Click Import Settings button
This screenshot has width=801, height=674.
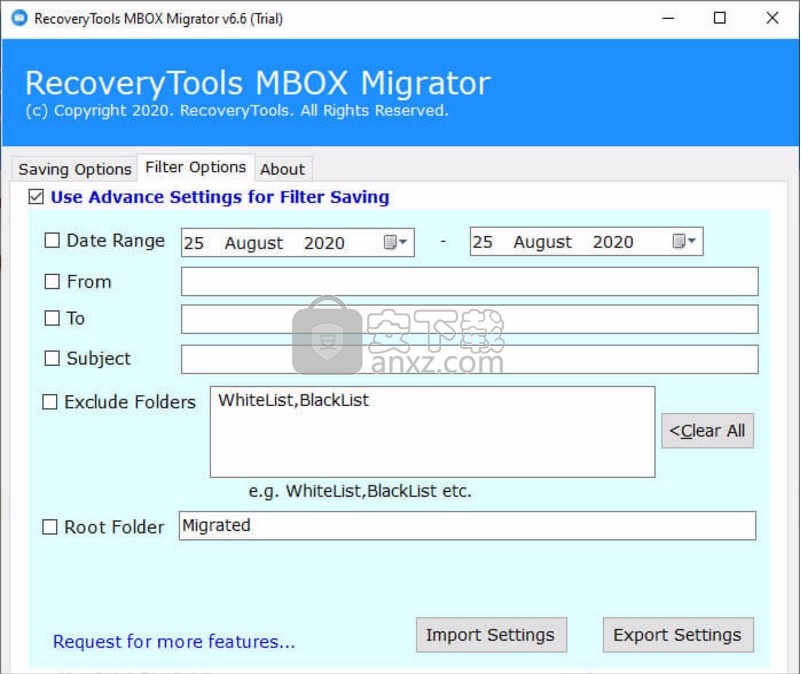[491, 635]
